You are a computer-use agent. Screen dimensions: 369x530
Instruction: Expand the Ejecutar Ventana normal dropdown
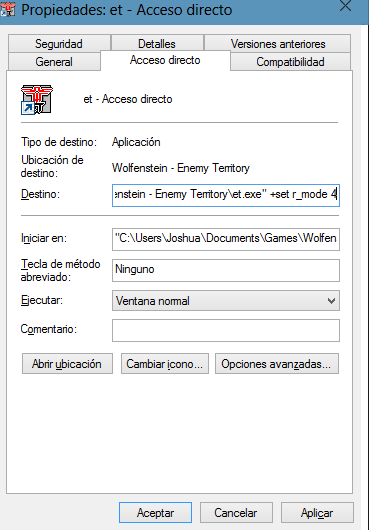pos(226,300)
